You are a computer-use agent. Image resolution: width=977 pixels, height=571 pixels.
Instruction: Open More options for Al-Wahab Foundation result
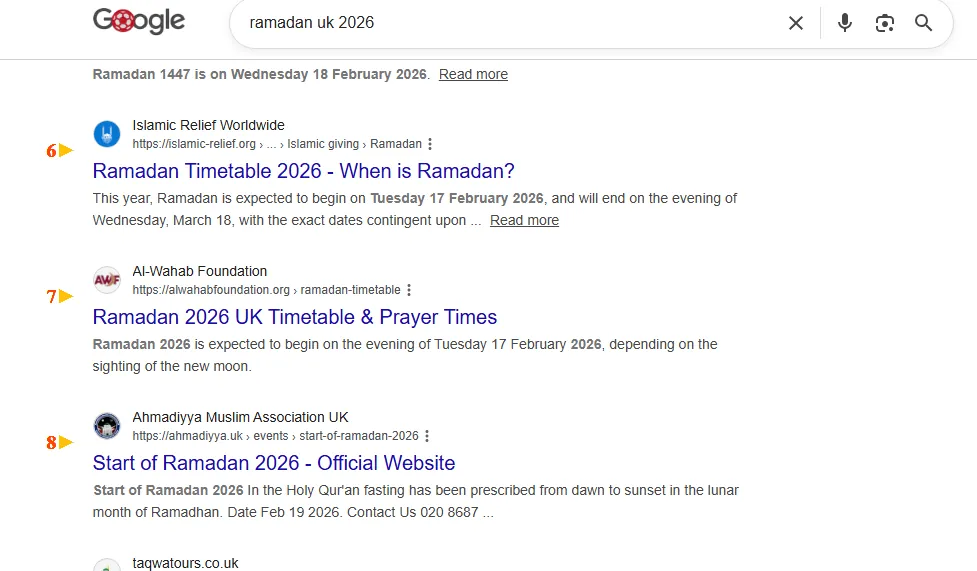click(409, 290)
